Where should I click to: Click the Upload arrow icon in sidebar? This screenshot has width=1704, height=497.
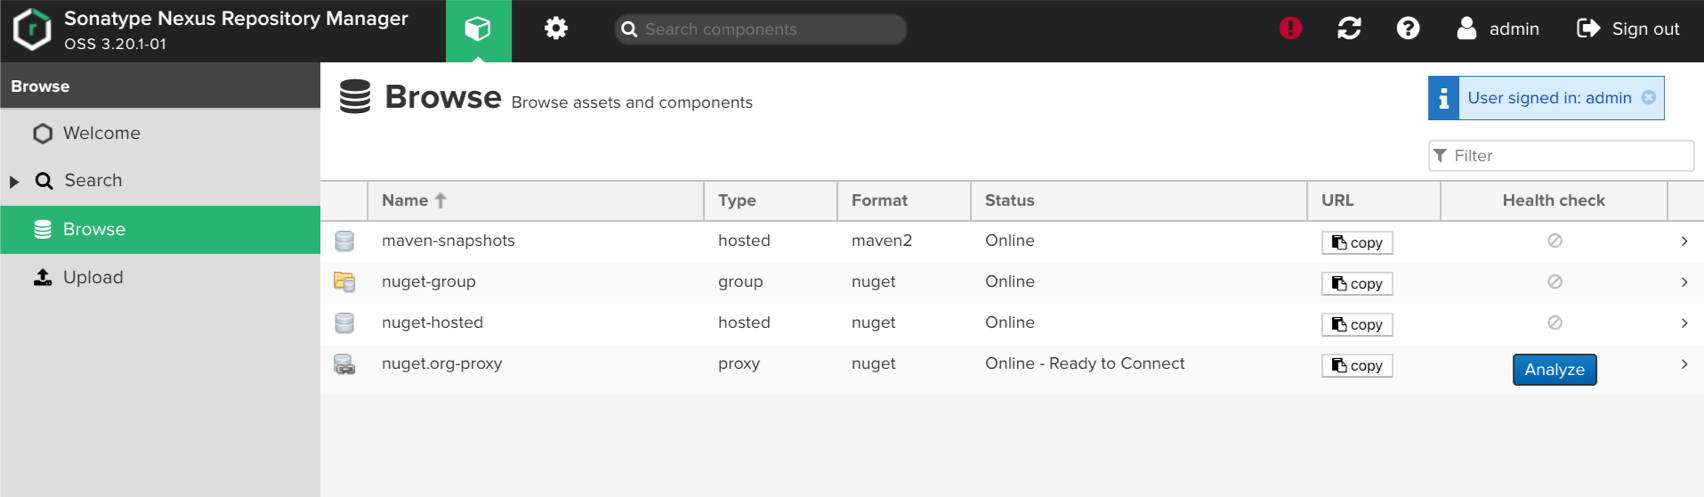click(43, 277)
